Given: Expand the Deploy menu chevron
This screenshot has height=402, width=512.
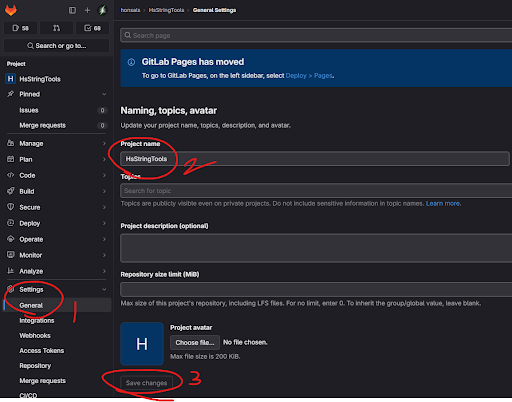Looking at the screenshot, I should tap(104, 223).
